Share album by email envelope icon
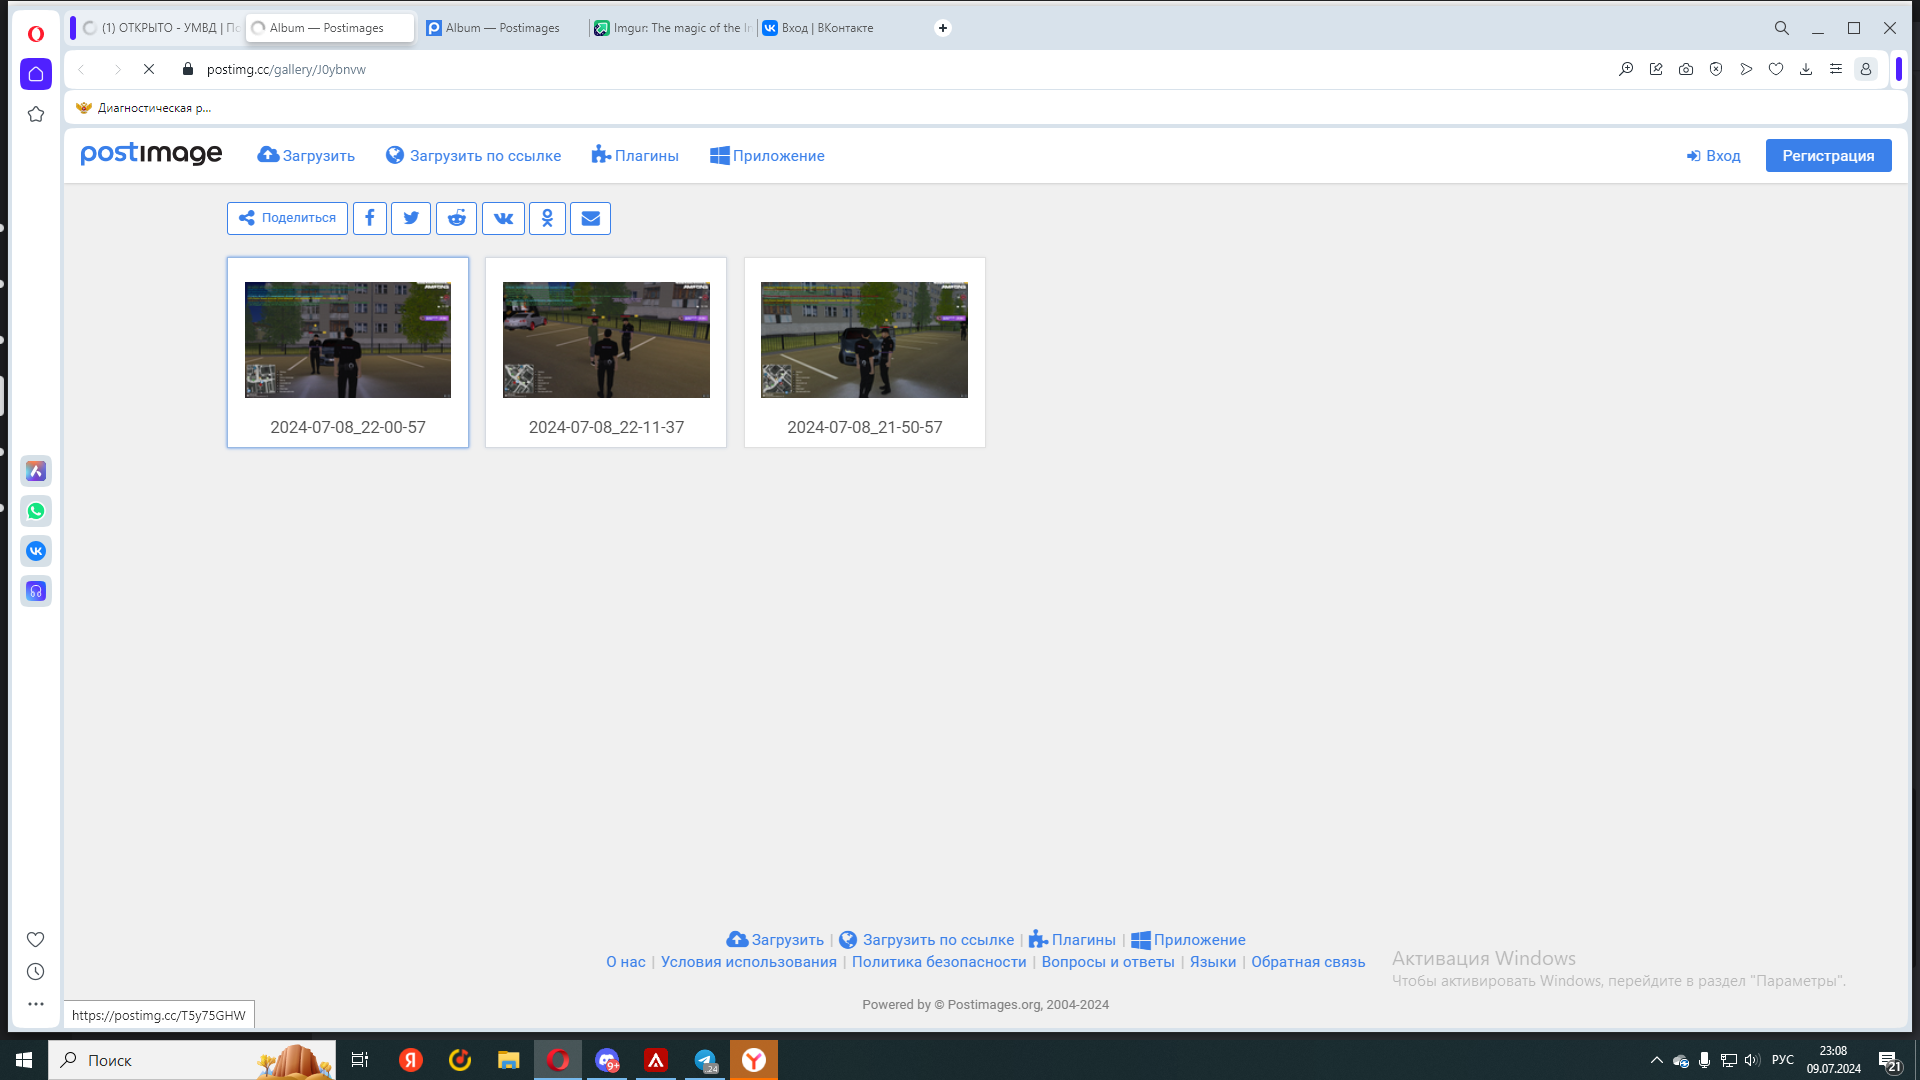Image resolution: width=1920 pixels, height=1080 pixels. pos(590,218)
